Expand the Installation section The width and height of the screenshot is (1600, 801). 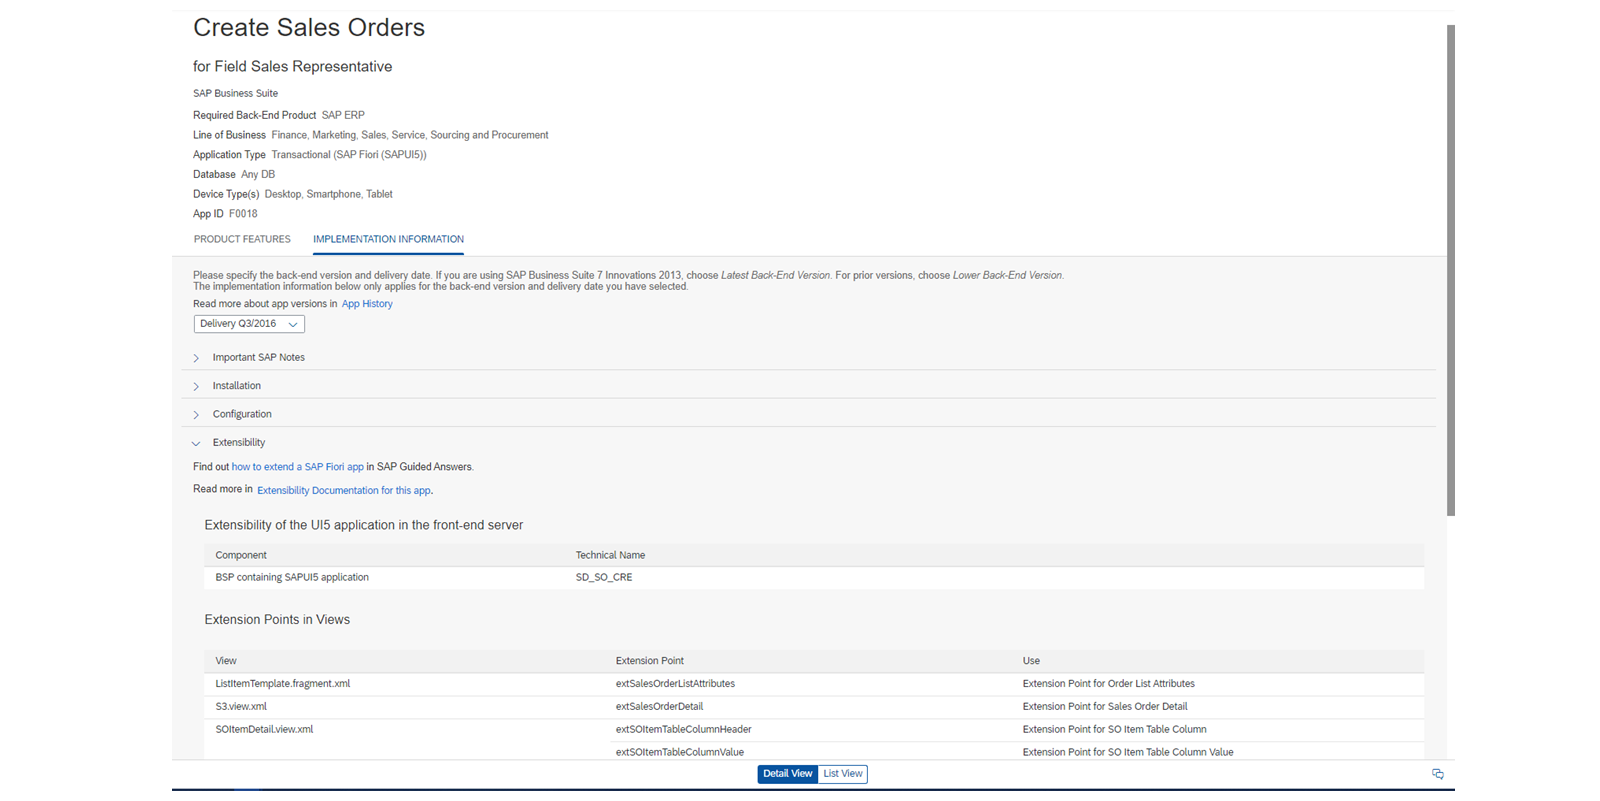[236, 386]
